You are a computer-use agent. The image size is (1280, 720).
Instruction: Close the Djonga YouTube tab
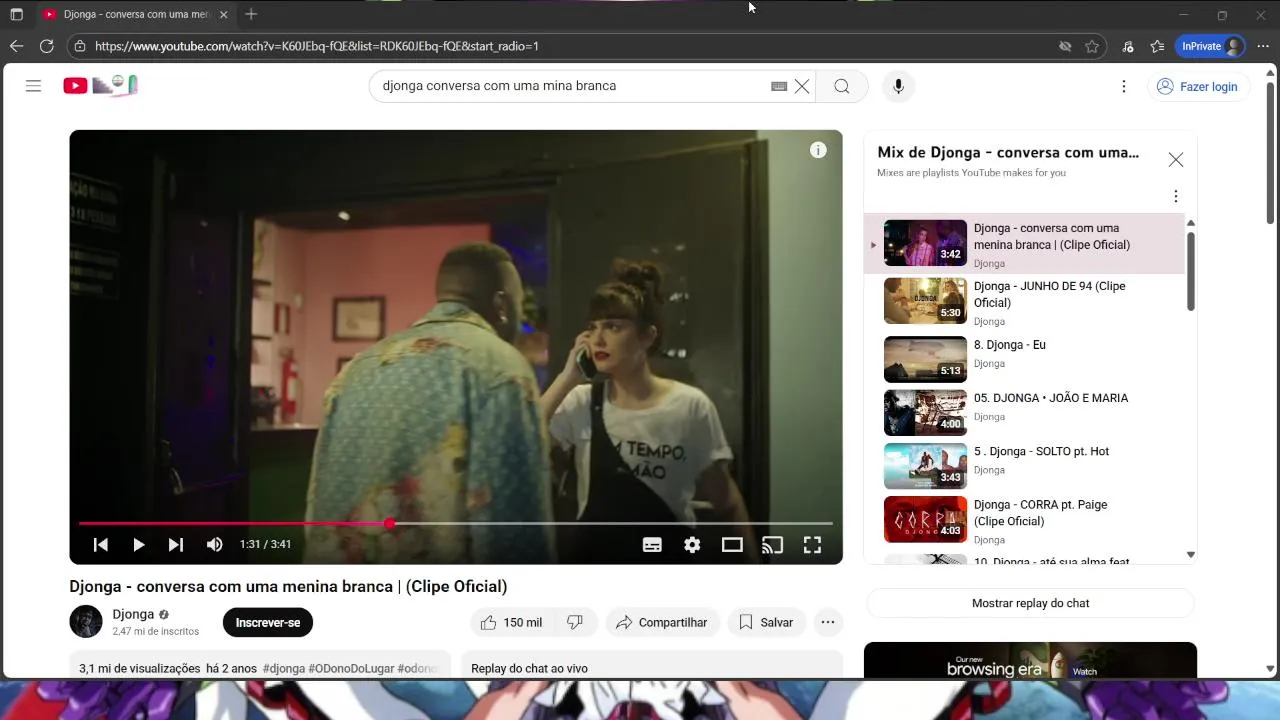[223, 15]
